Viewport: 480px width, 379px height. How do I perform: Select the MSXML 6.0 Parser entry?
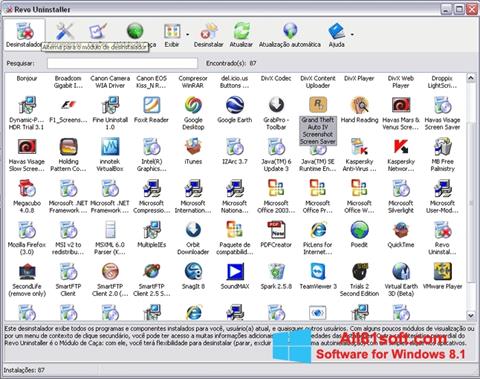point(110,238)
